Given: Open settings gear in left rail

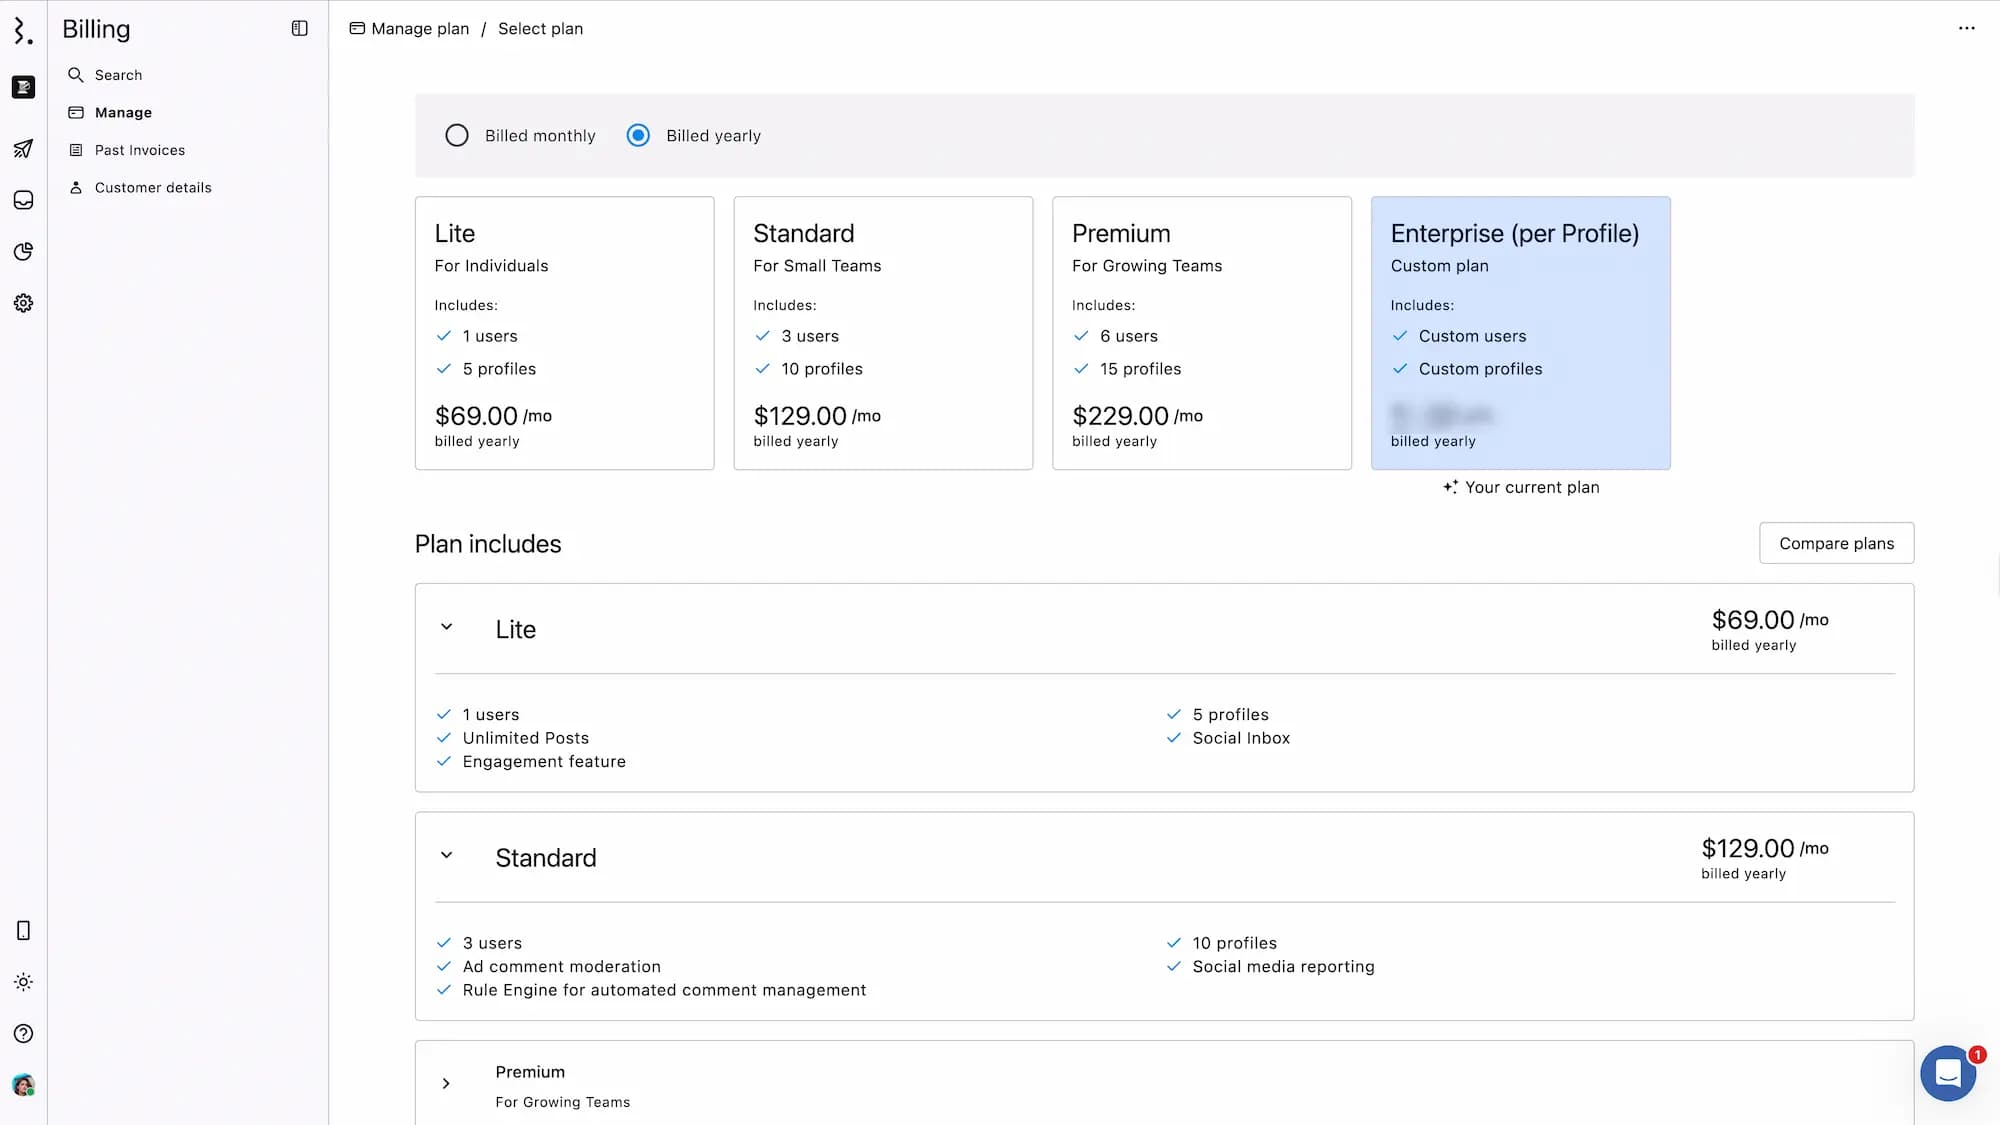Looking at the screenshot, I should (x=23, y=303).
